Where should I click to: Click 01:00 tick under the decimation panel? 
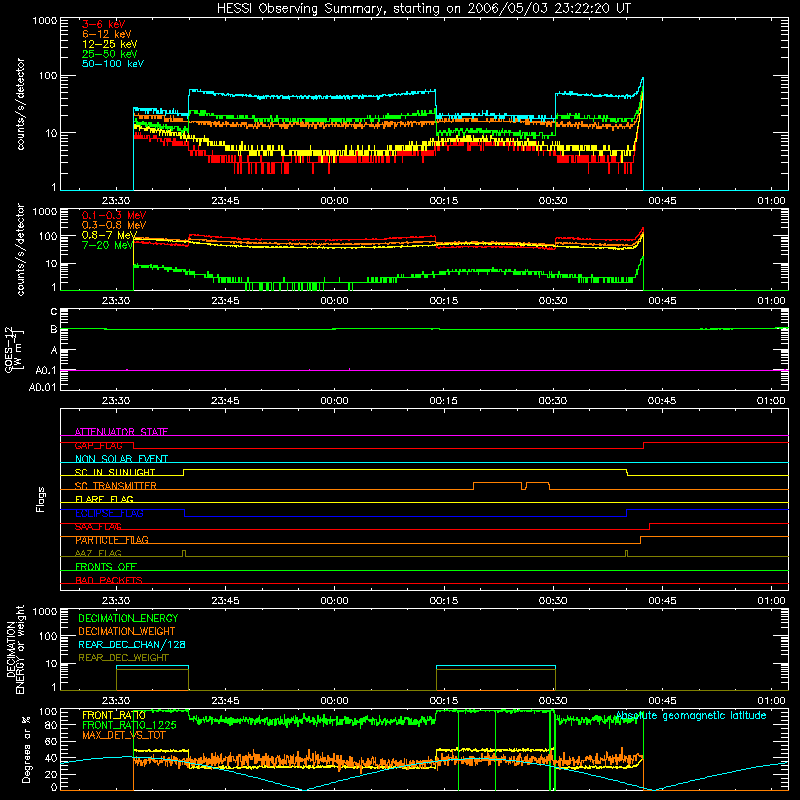click(771, 701)
